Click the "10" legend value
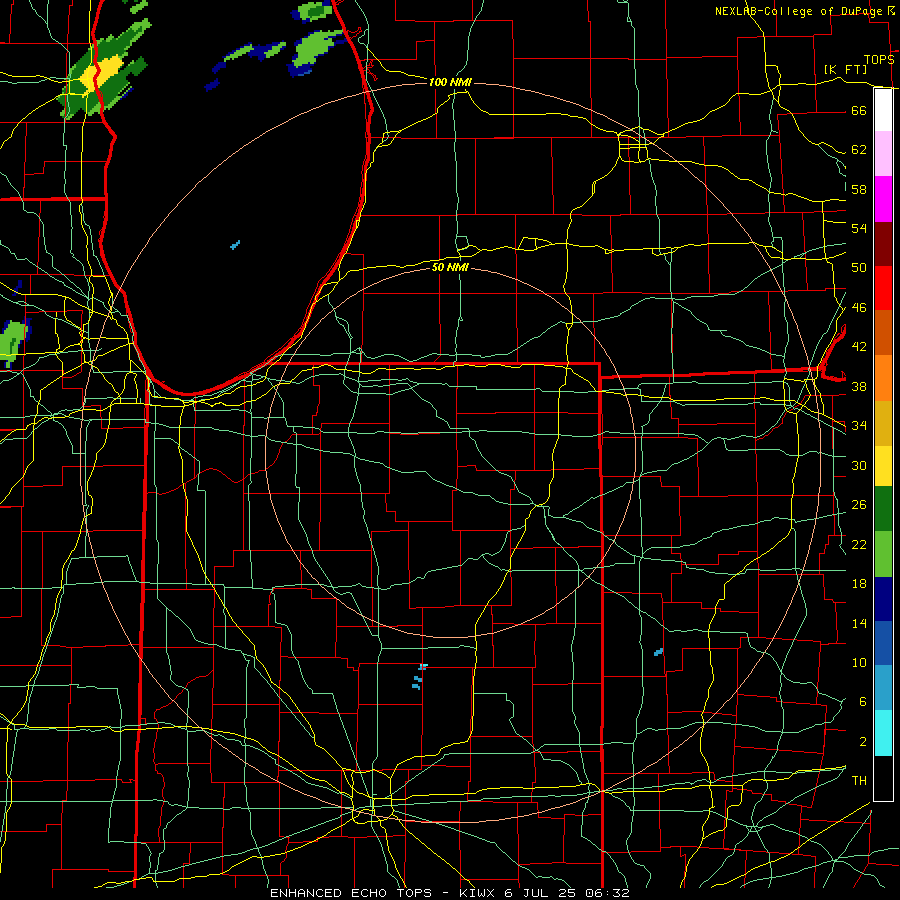Image resolution: width=900 pixels, height=900 pixels. [859, 662]
